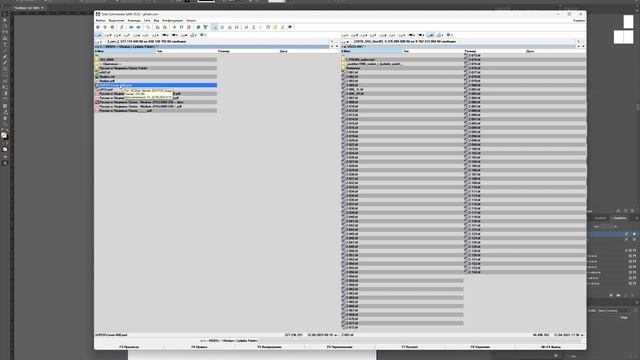This screenshot has height=360, width=640.
Task: Sort left panel by Размер column header
Action: pyautogui.click(x=248, y=51)
